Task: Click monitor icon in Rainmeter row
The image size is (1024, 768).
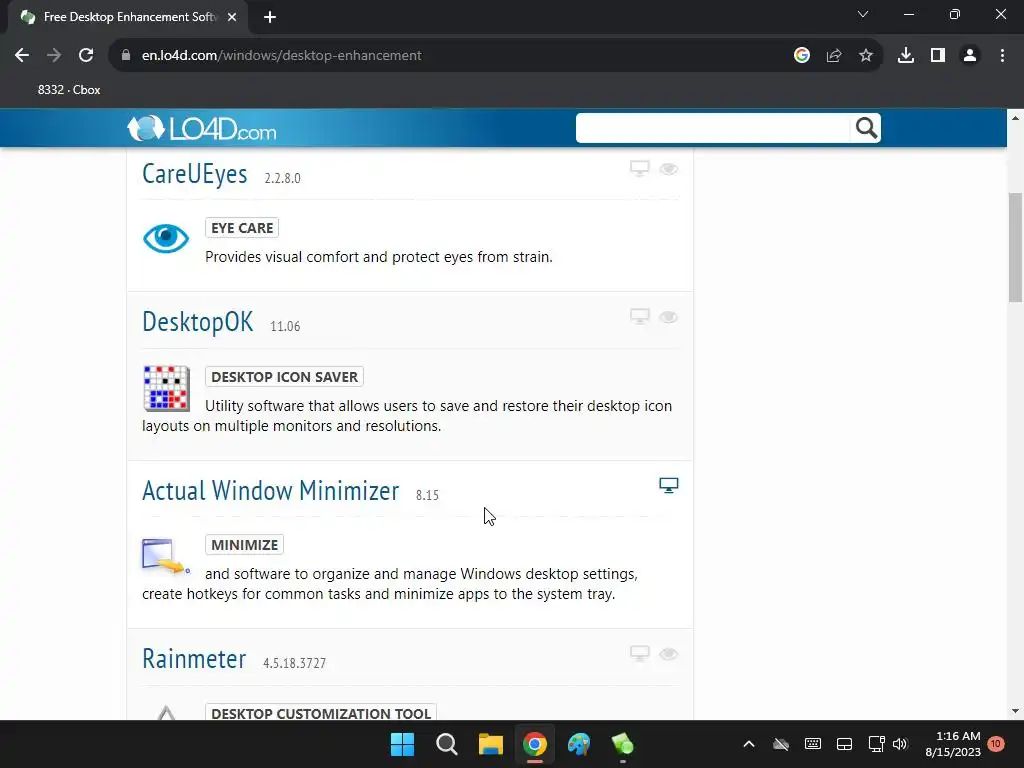Action: (639, 653)
